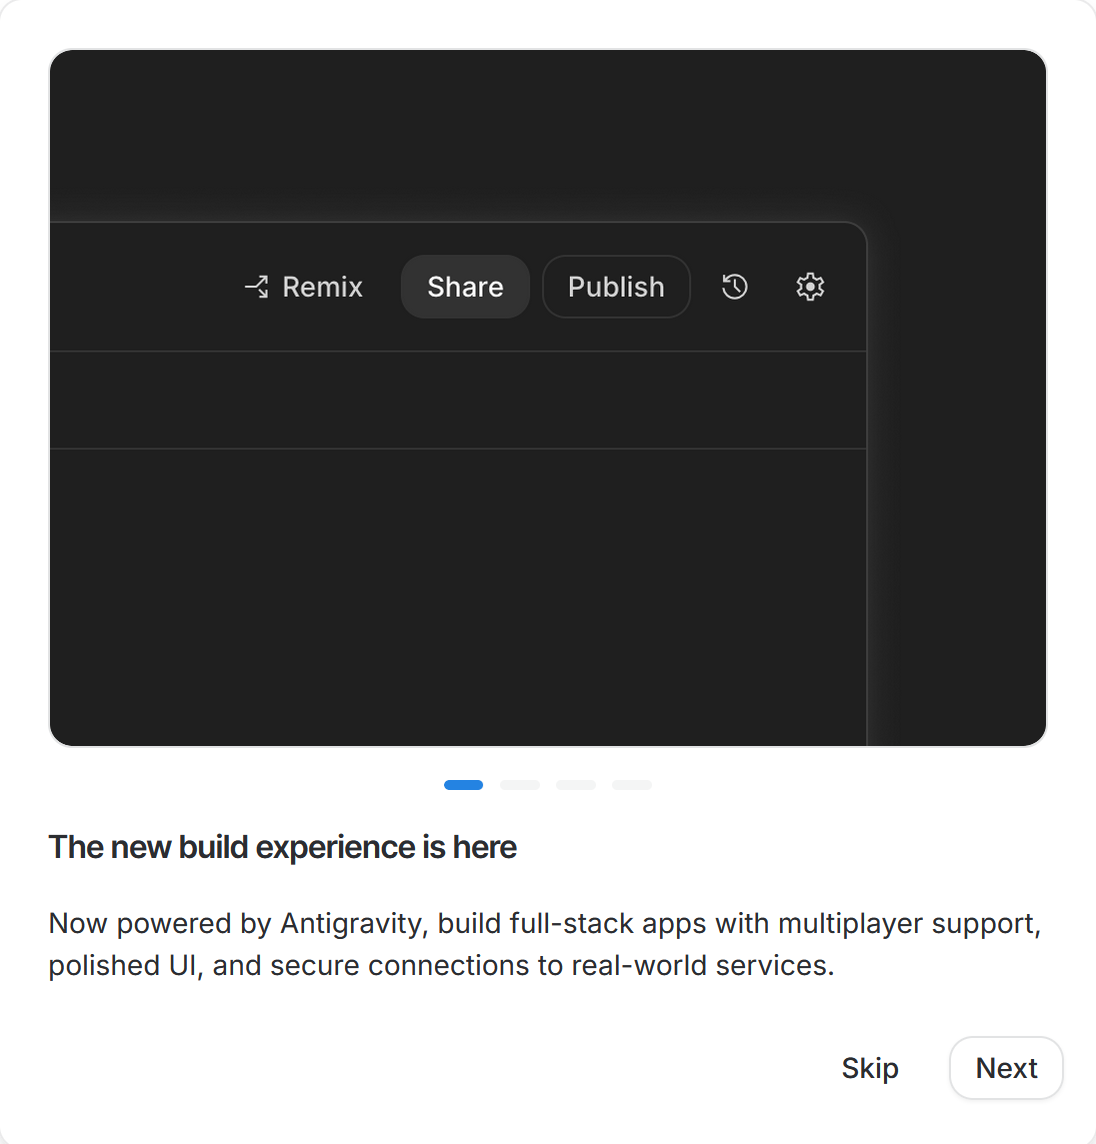Jump to the third slide indicator

click(x=576, y=785)
